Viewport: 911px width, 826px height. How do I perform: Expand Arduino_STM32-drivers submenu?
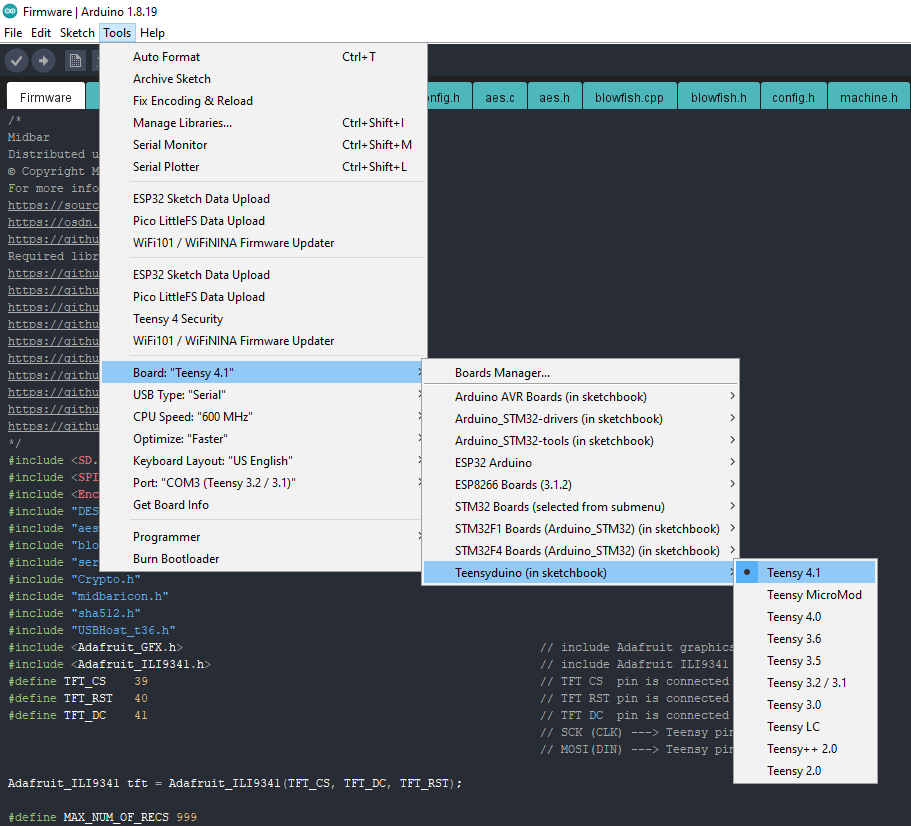(x=580, y=419)
